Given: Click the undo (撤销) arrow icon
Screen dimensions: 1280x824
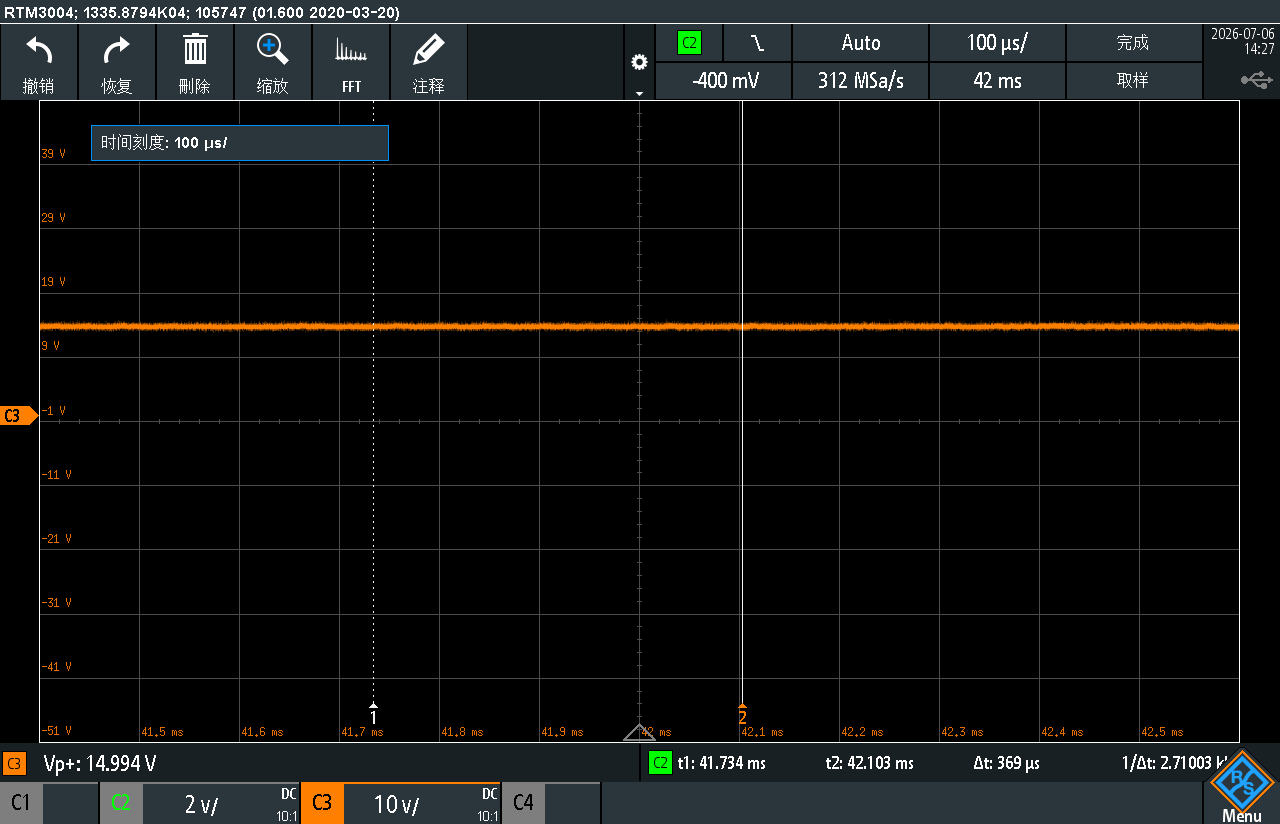Looking at the screenshot, I should [39, 49].
